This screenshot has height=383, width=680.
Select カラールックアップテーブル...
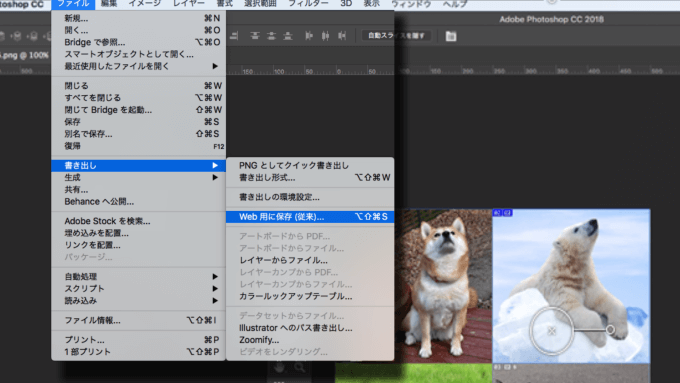tap(310, 296)
